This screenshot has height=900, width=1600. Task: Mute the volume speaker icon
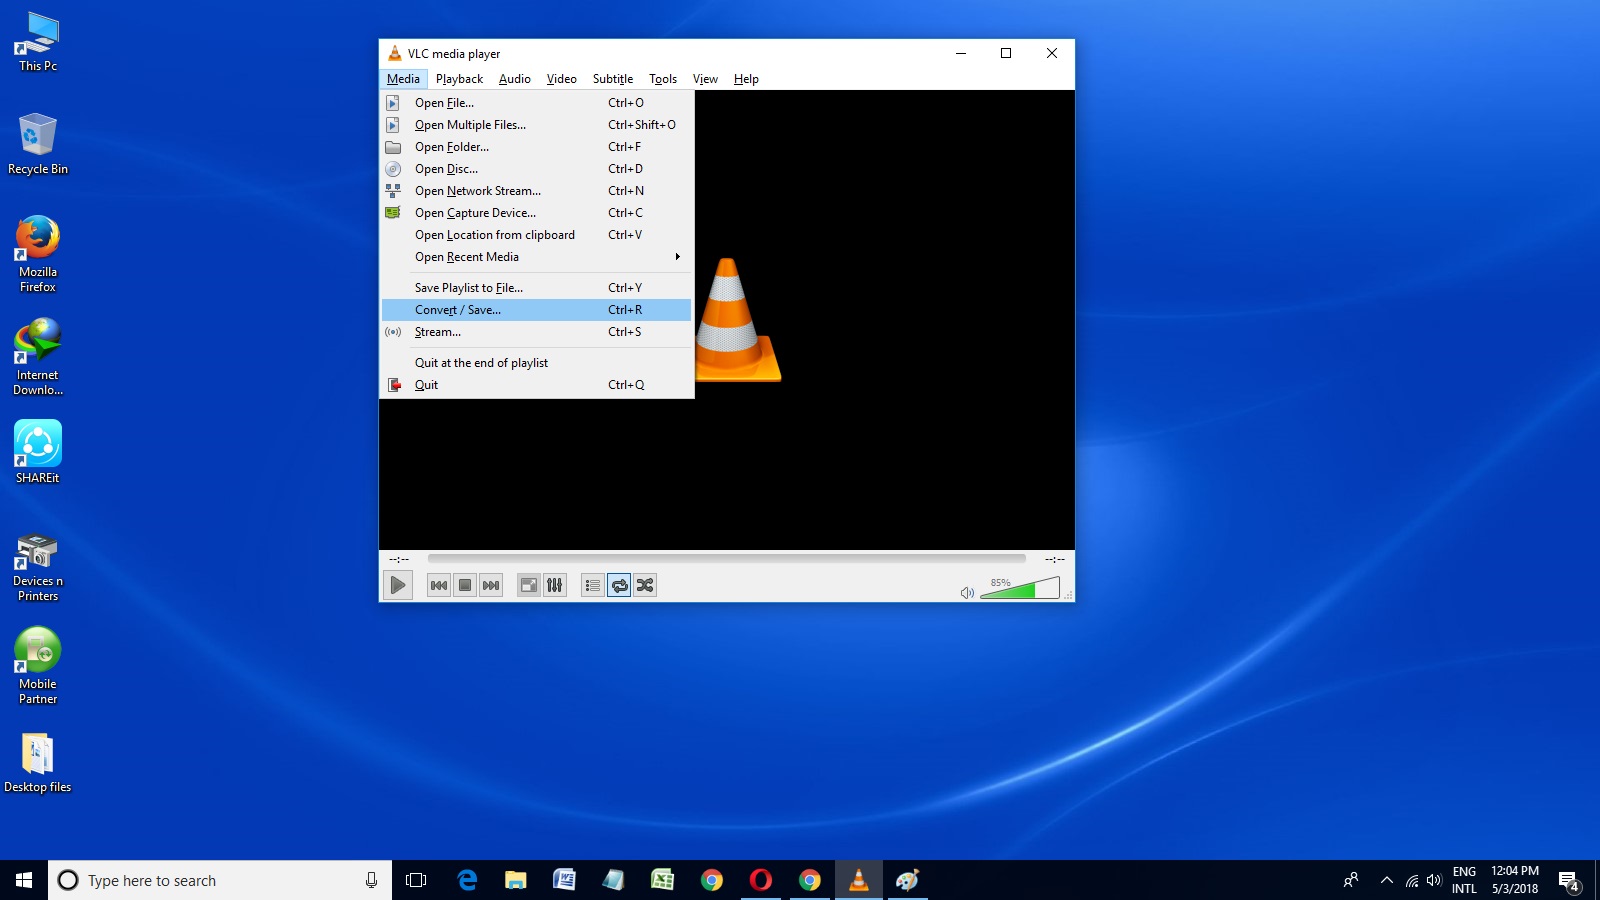tap(967, 593)
